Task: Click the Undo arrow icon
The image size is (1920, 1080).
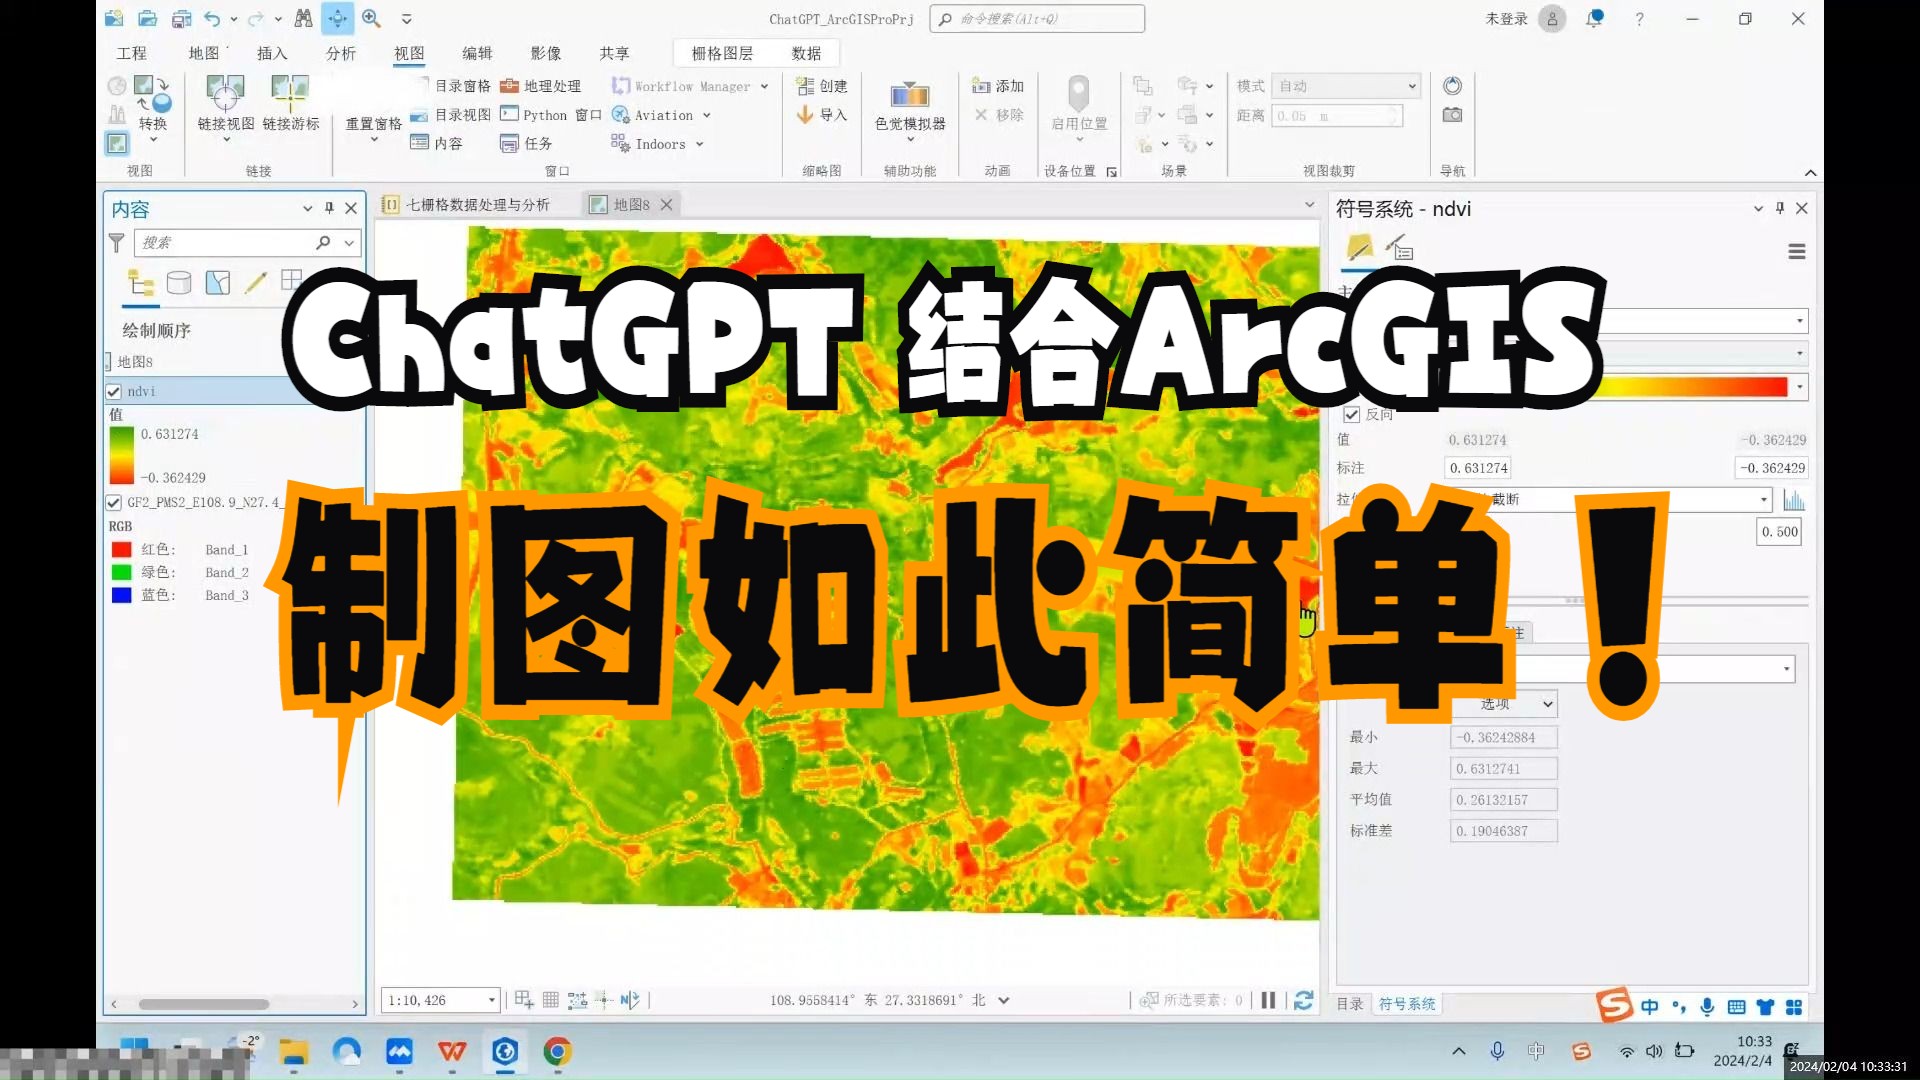Action: (212, 18)
